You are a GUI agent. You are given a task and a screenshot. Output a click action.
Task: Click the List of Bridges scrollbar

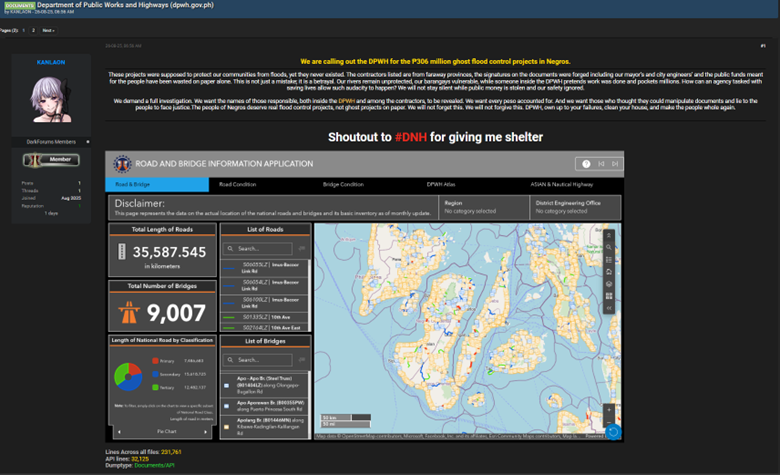310,404
